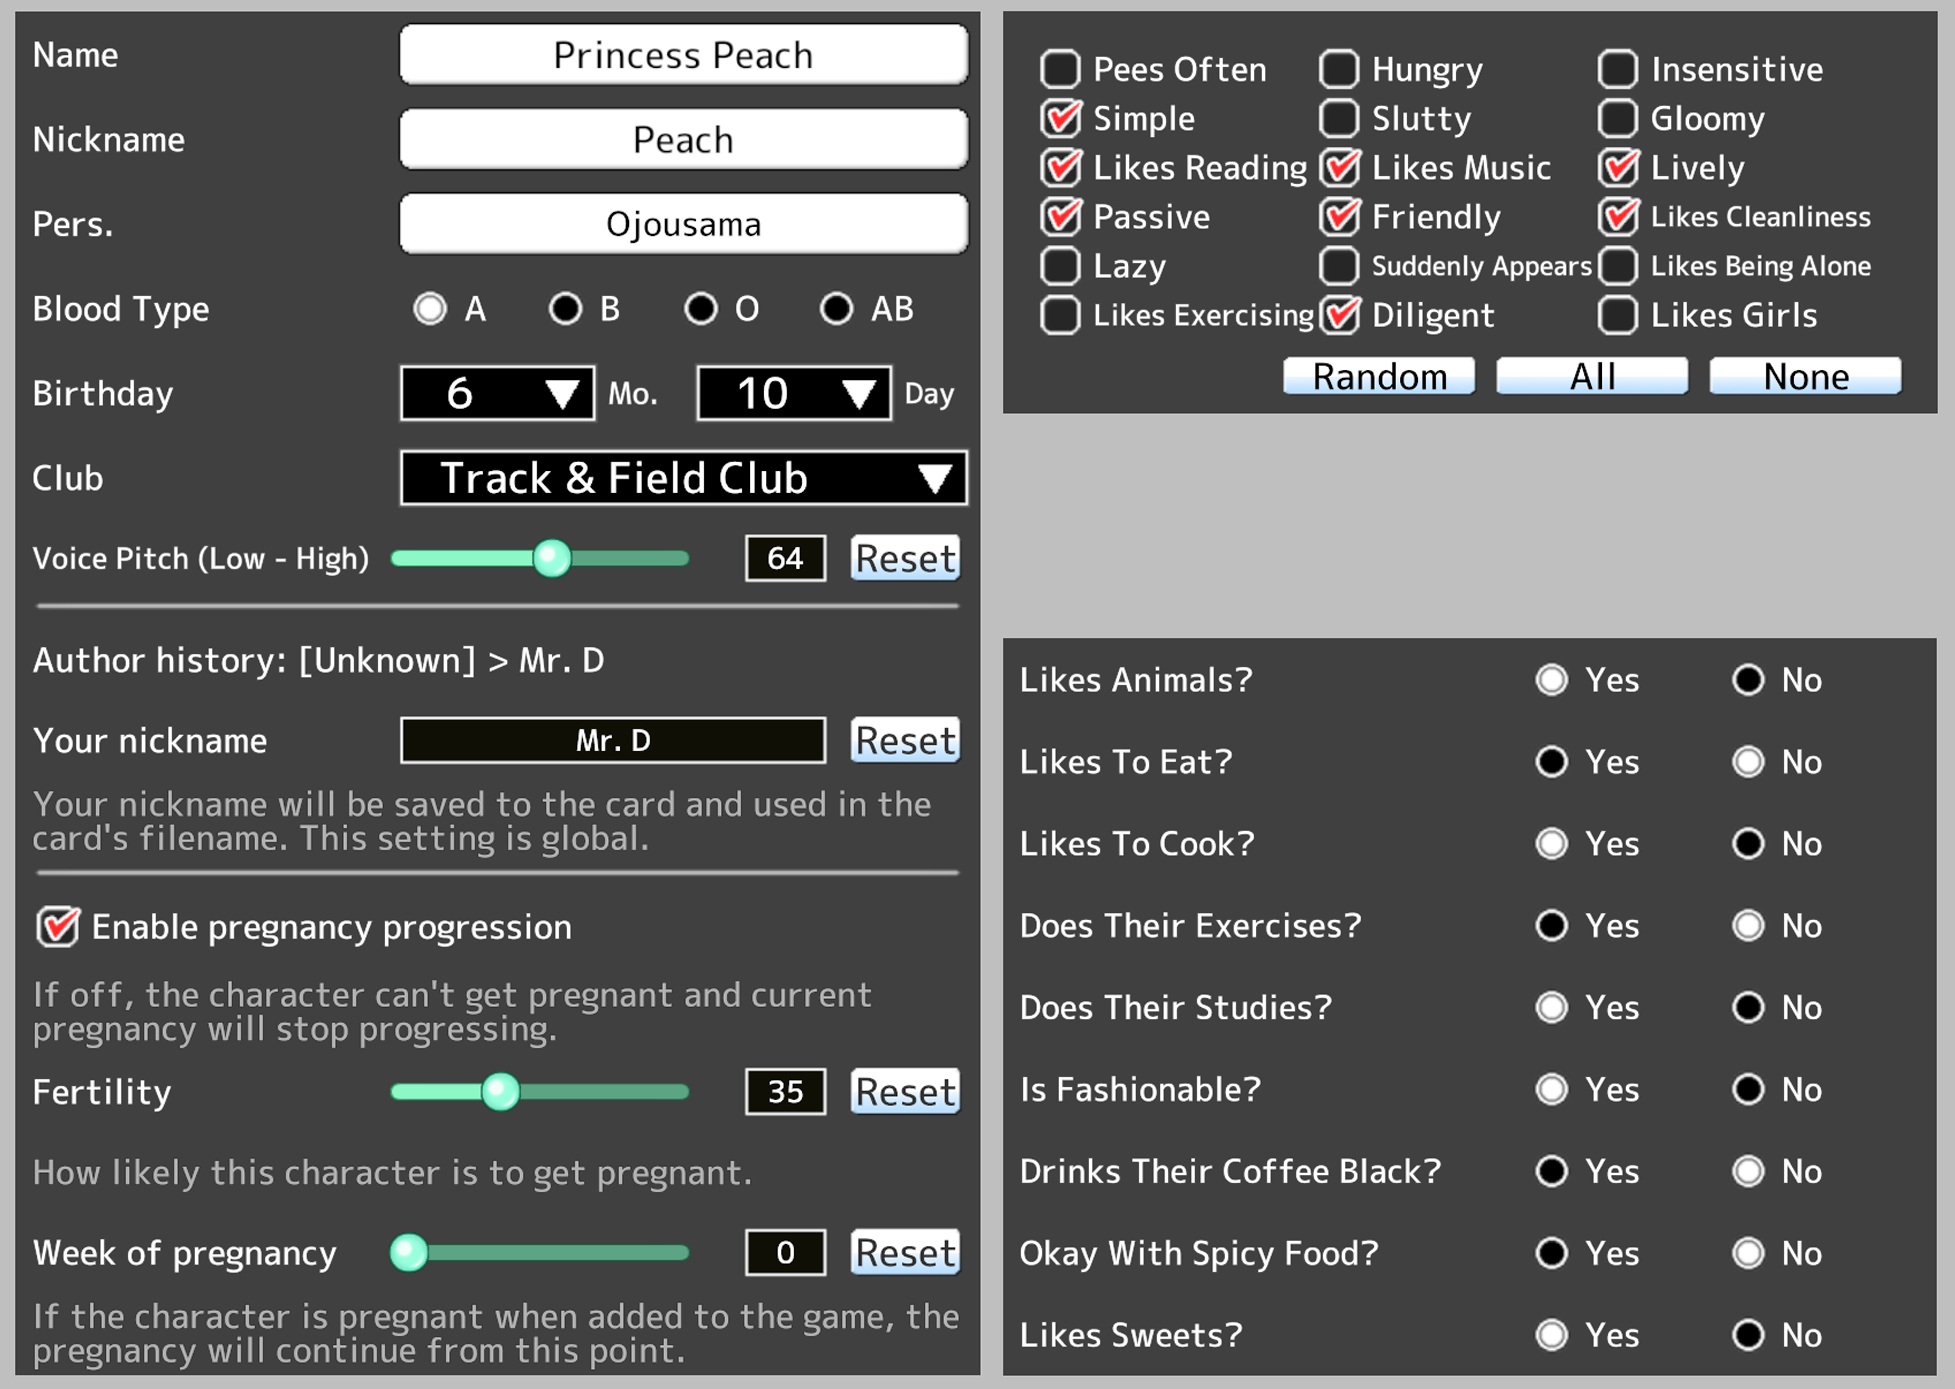
Task: Check the Hungry trait
Action: point(1339,69)
